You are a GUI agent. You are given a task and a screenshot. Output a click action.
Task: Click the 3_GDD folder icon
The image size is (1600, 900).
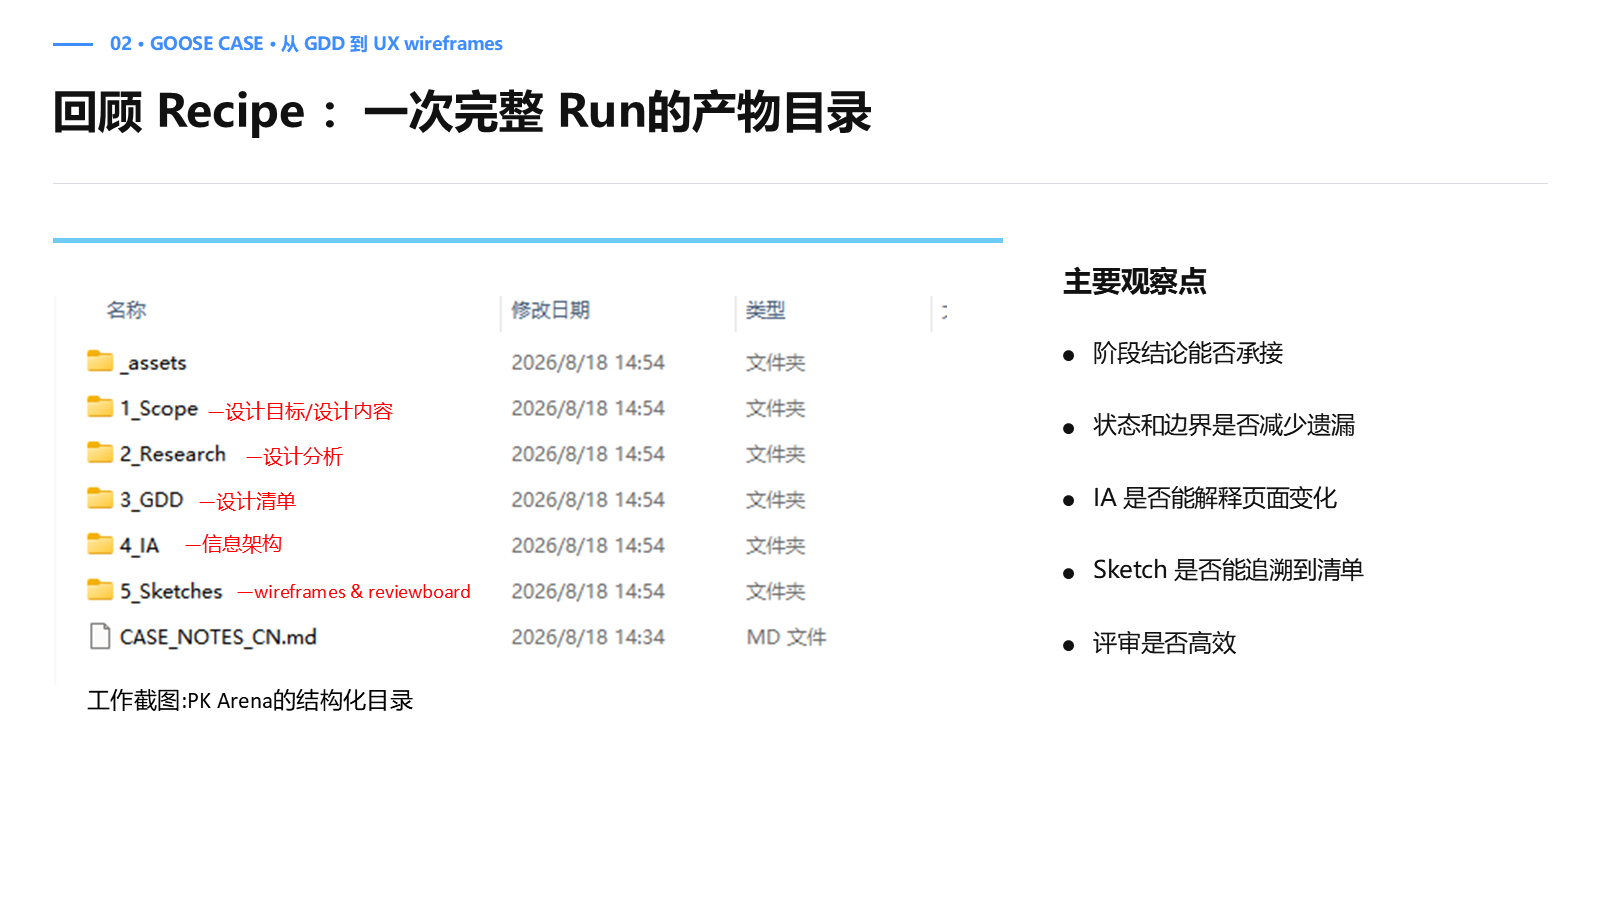click(100, 498)
